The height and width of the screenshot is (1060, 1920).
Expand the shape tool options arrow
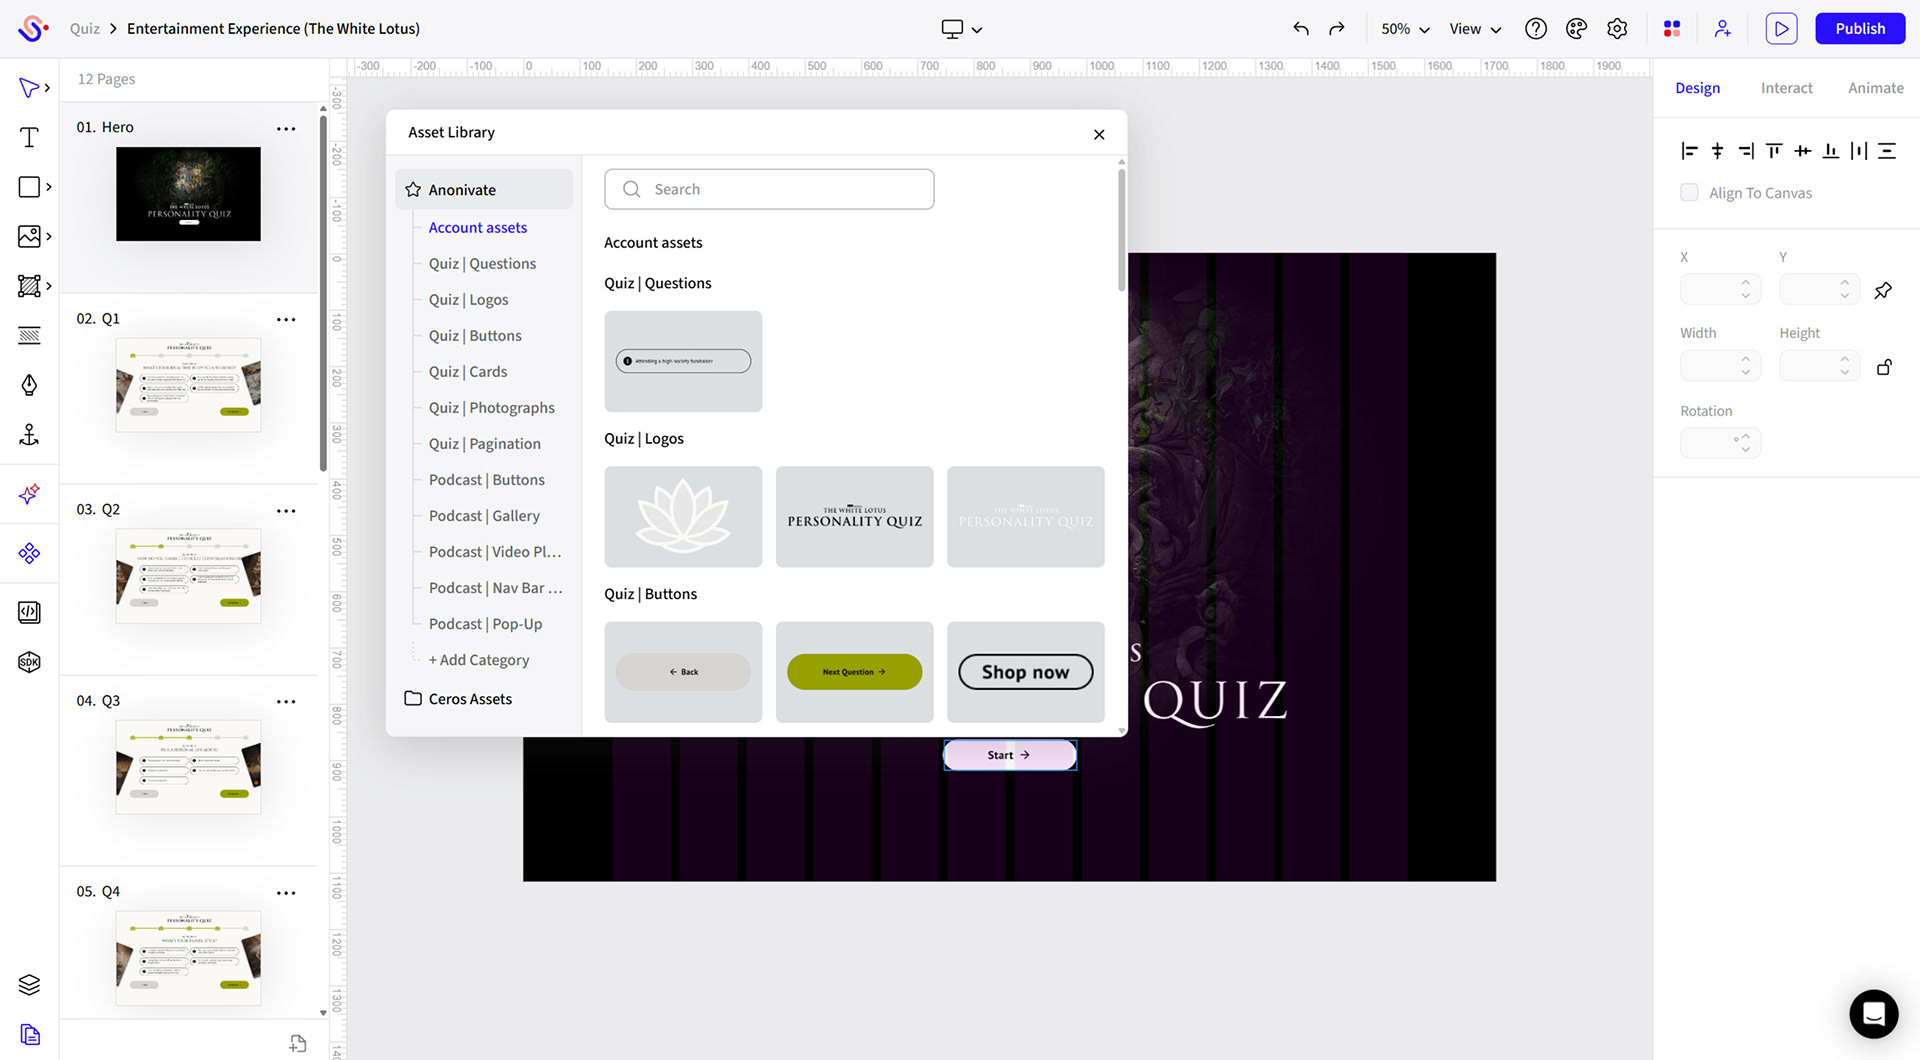[49, 187]
